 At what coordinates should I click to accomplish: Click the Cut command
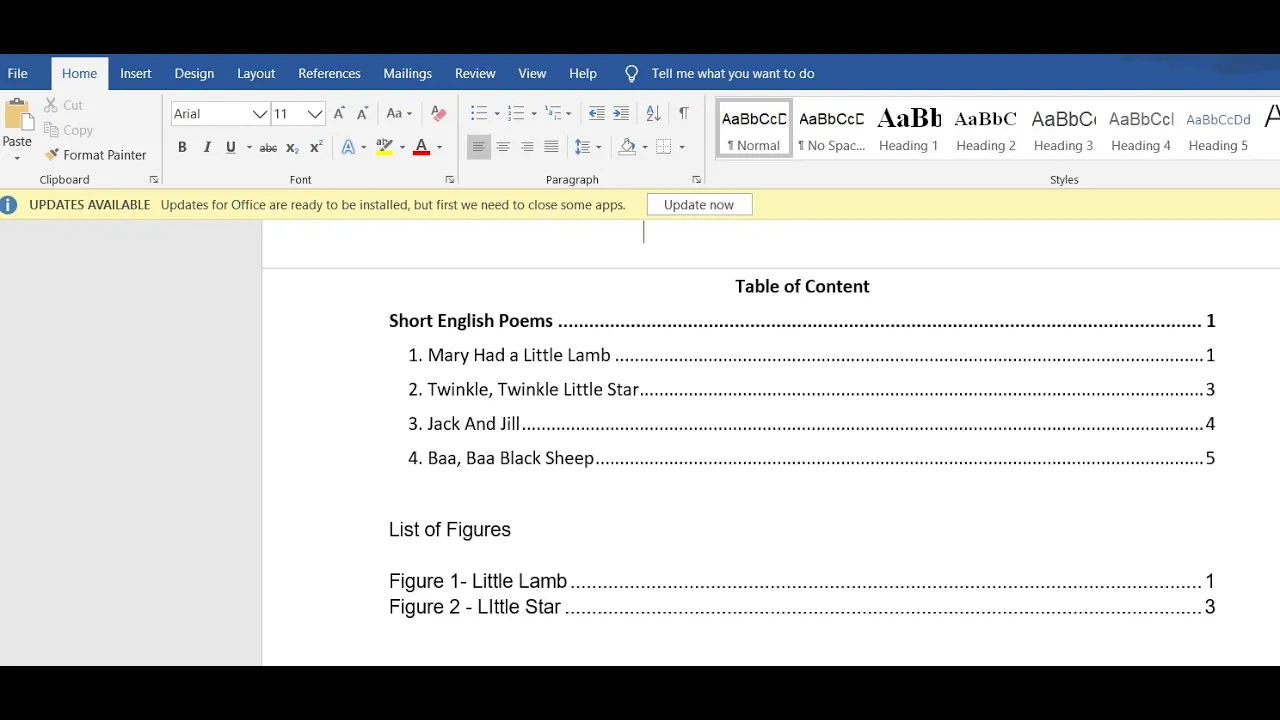tap(63, 105)
